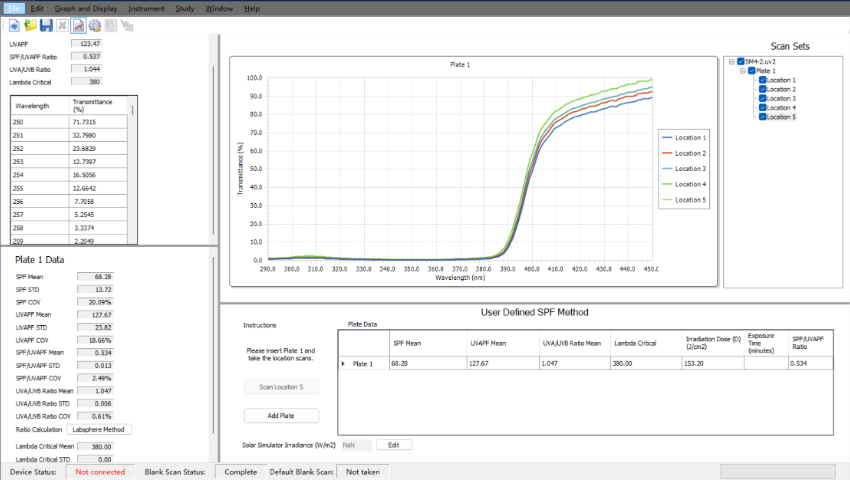This screenshot has width=850, height=480.
Task: Click the teal Location 3 legend swatch
Action: point(667,169)
